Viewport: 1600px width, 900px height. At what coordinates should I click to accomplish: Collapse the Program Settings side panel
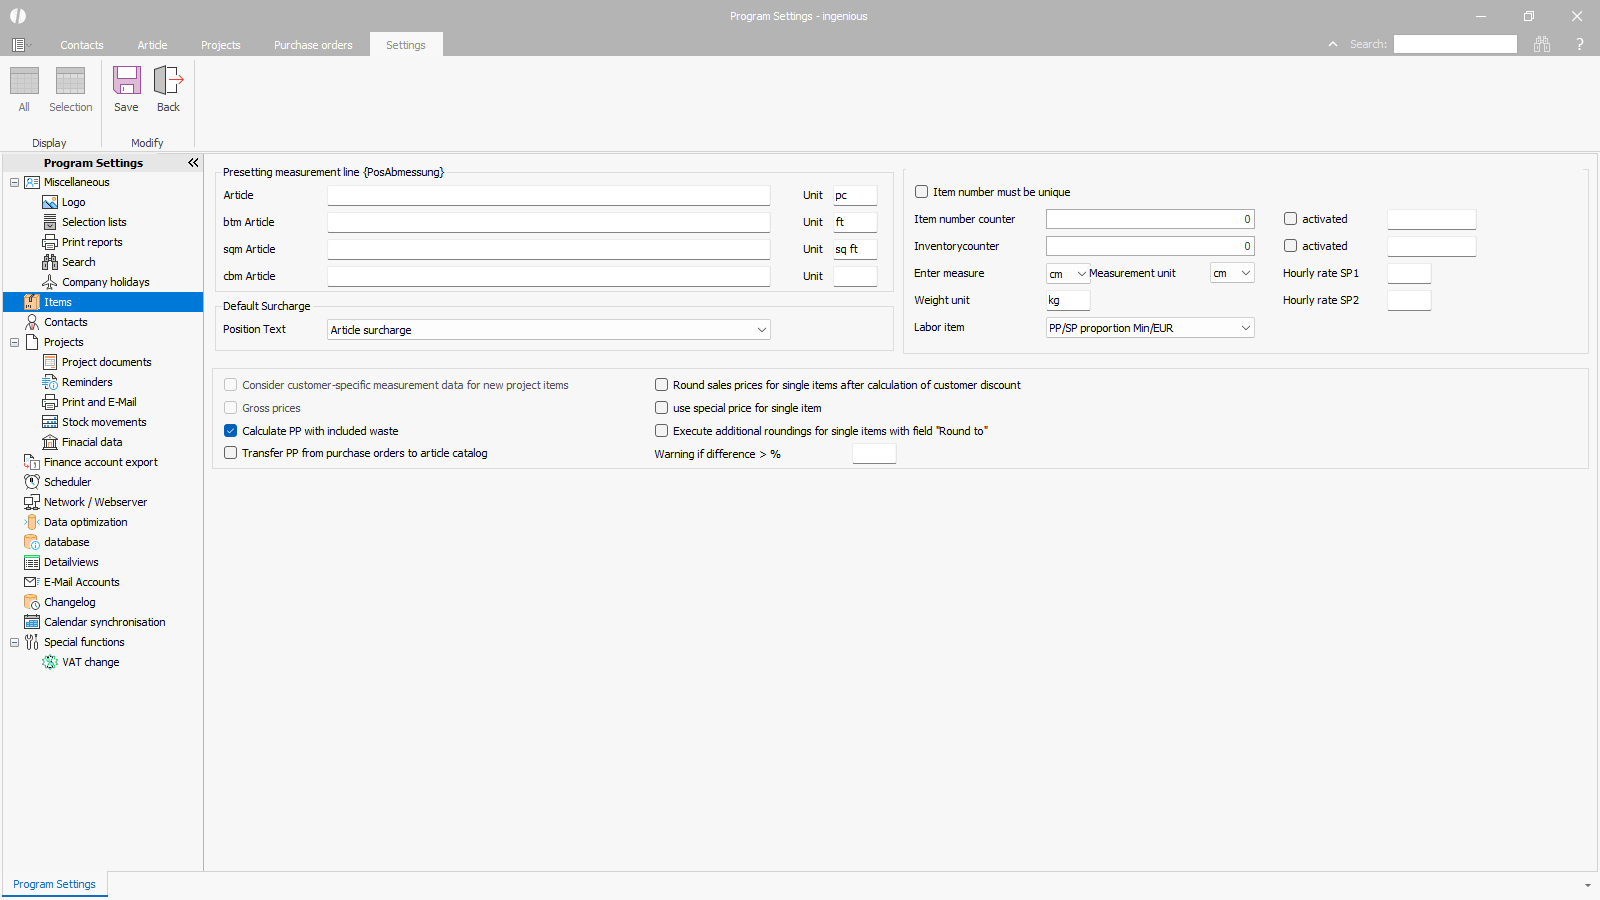(x=193, y=163)
